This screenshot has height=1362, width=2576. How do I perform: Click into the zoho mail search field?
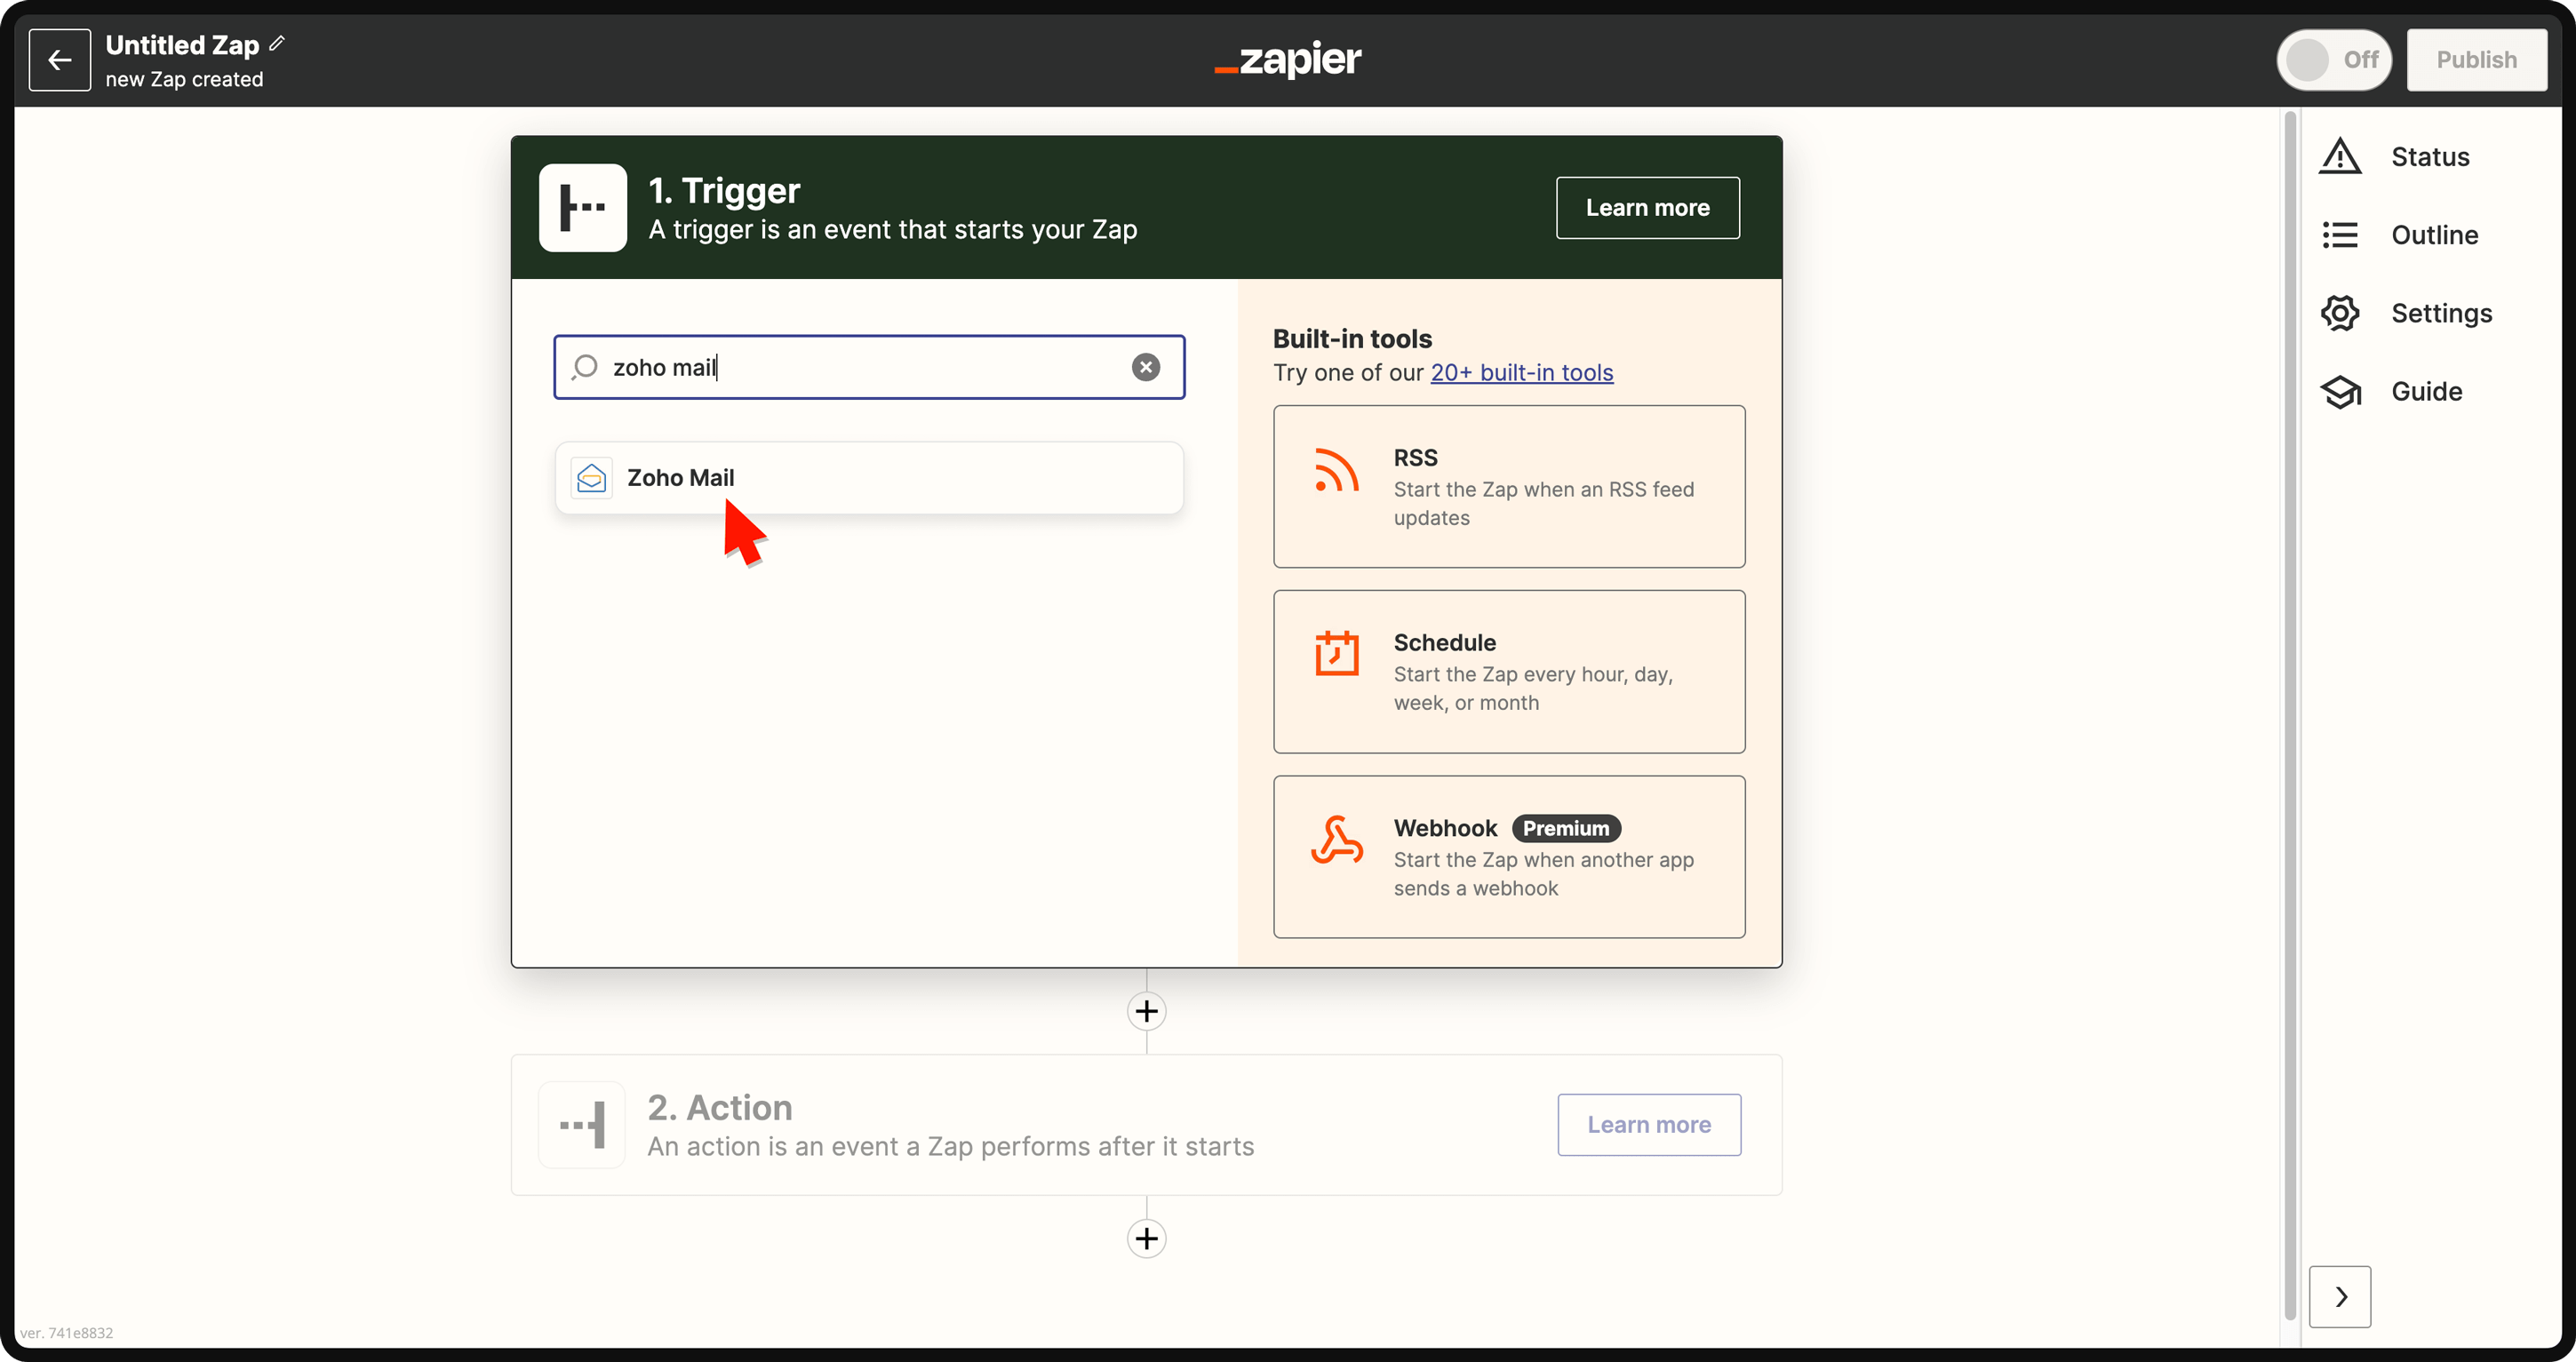(869, 367)
